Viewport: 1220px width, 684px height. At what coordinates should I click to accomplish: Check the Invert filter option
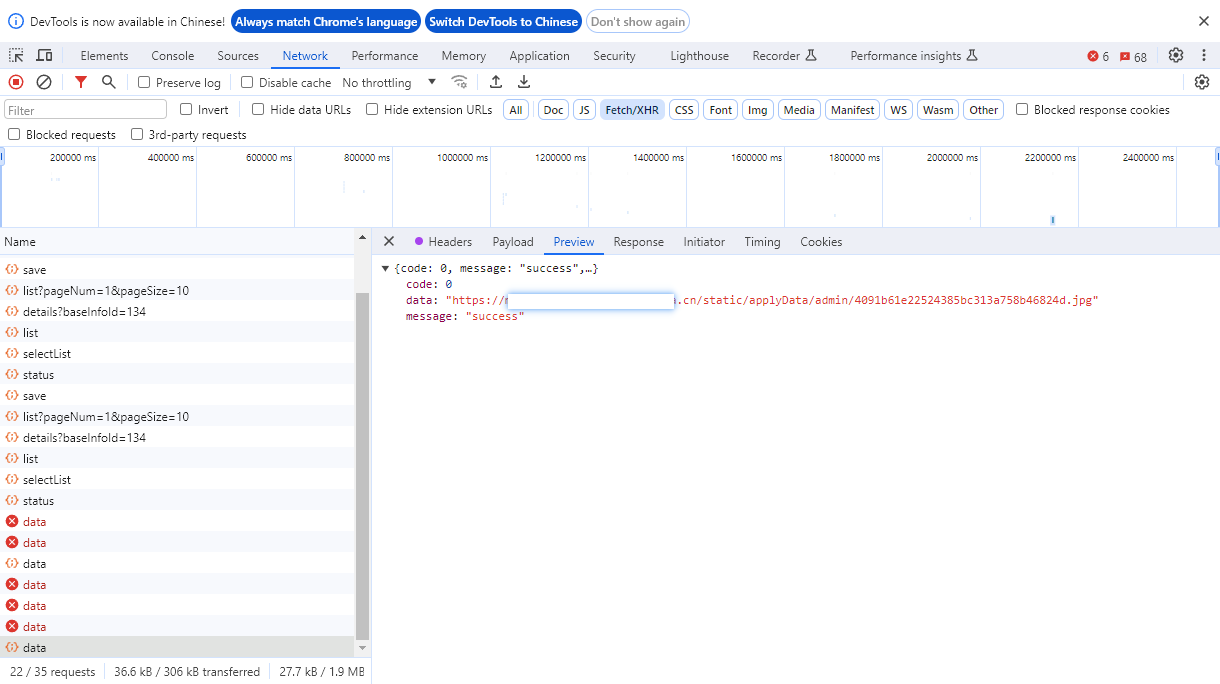[186, 110]
